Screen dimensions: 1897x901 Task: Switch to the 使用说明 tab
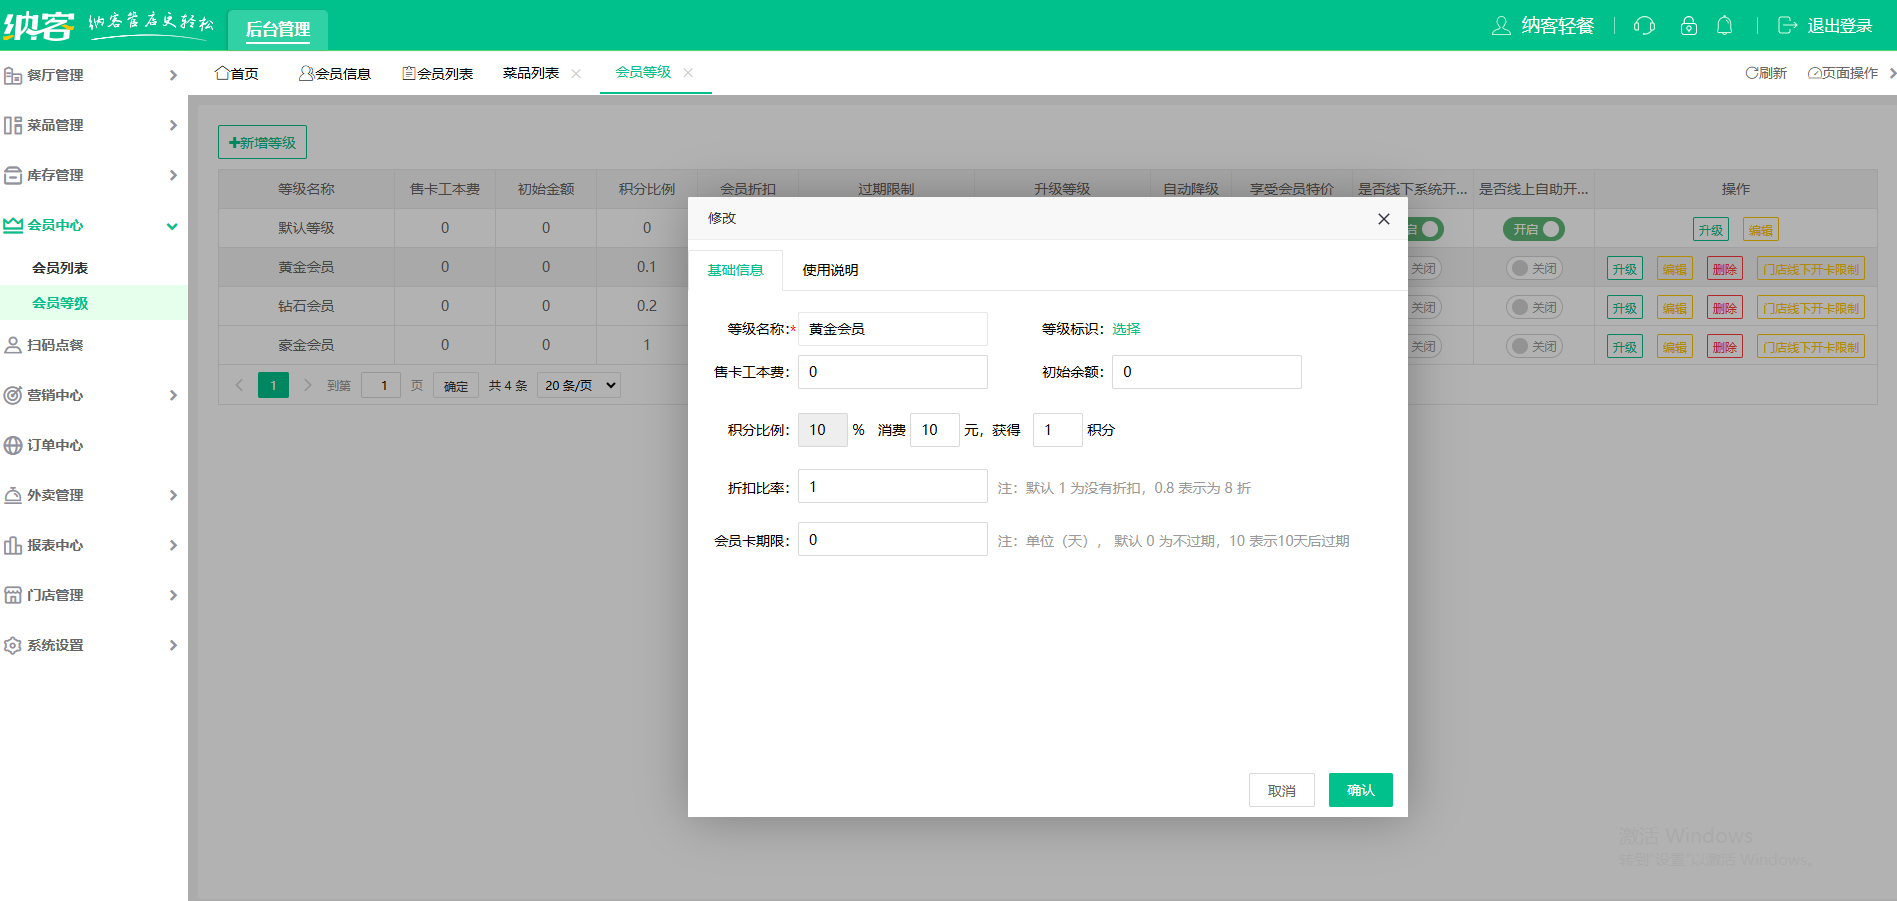(x=830, y=270)
